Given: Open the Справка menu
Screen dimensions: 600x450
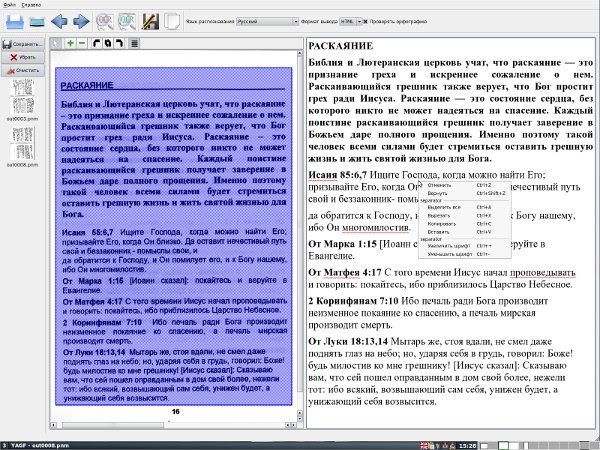Looking at the screenshot, I should (31, 5).
